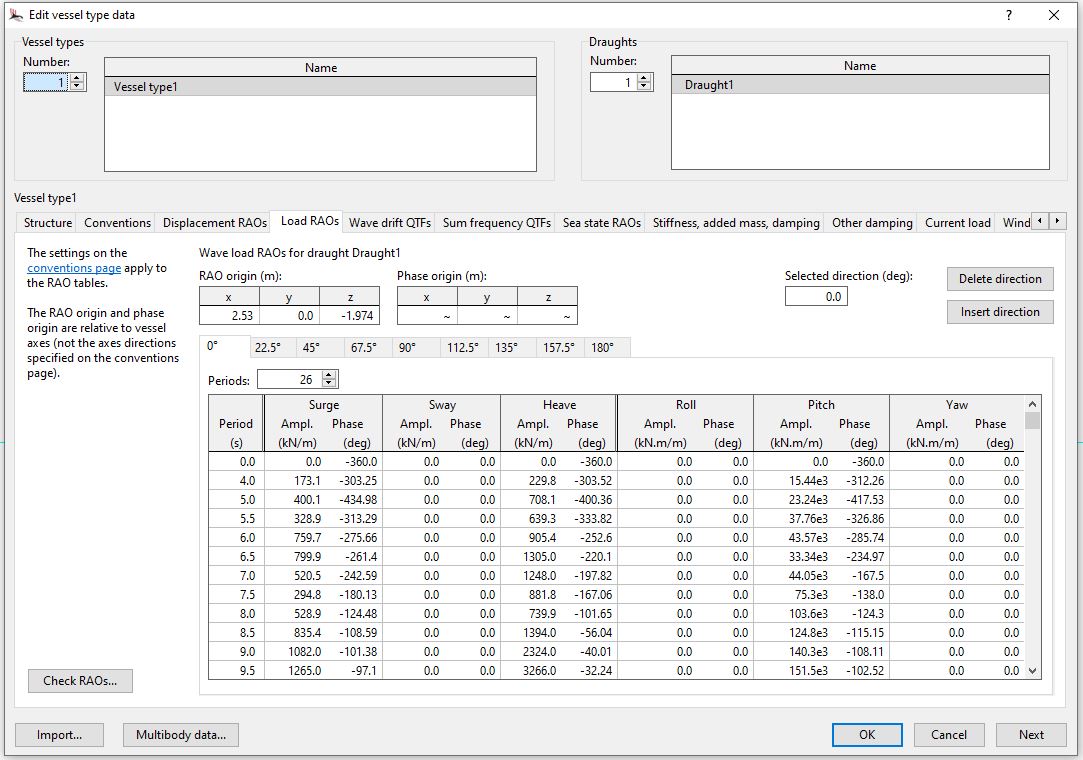
Task: Confirm with the OK button
Action: [867, 734]
